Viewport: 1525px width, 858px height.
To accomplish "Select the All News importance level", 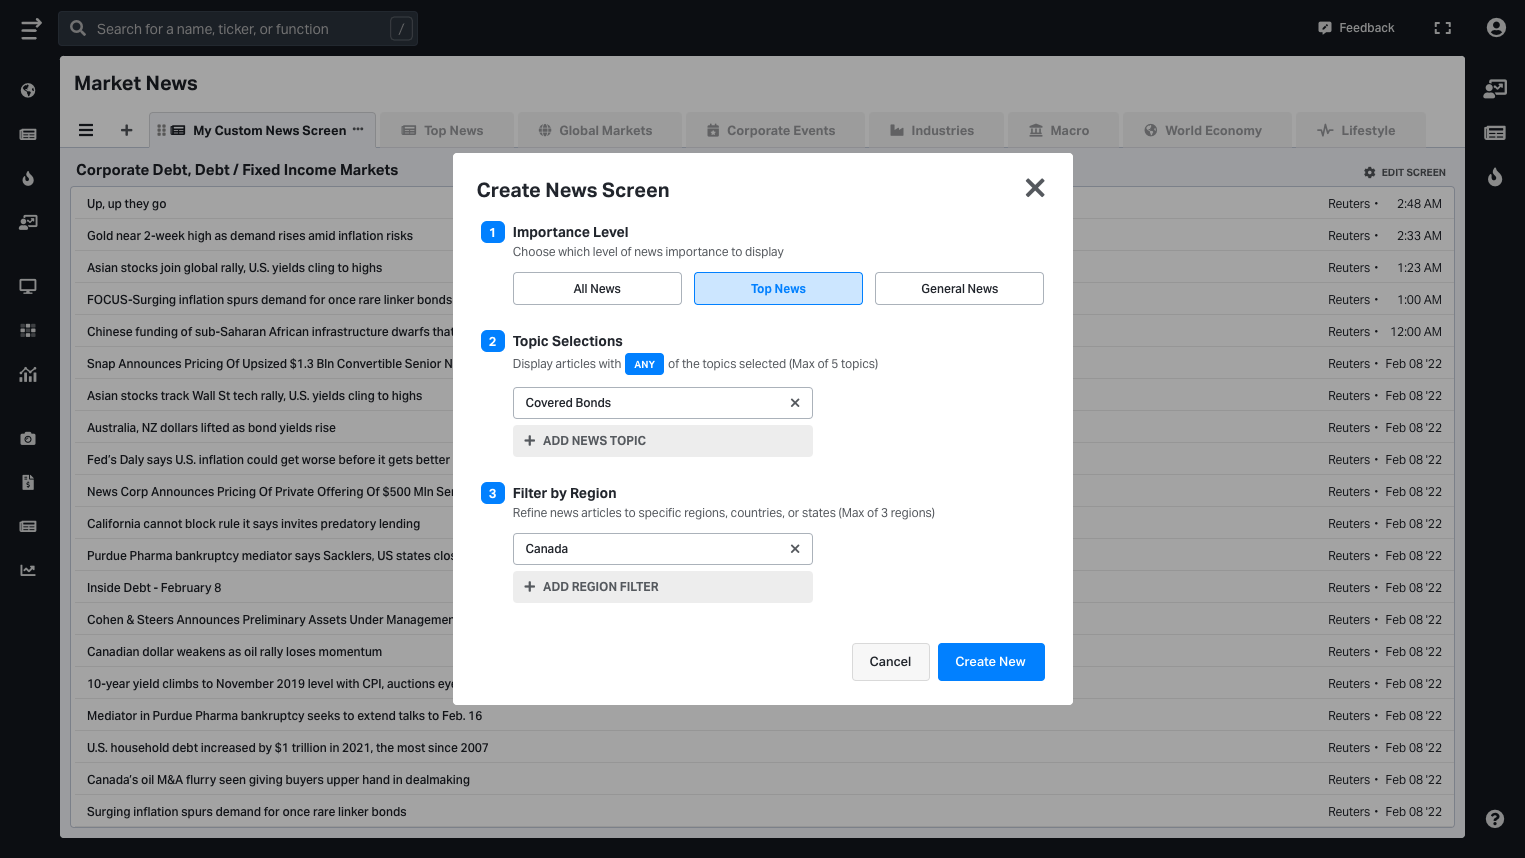I will (x=597, y=288).
